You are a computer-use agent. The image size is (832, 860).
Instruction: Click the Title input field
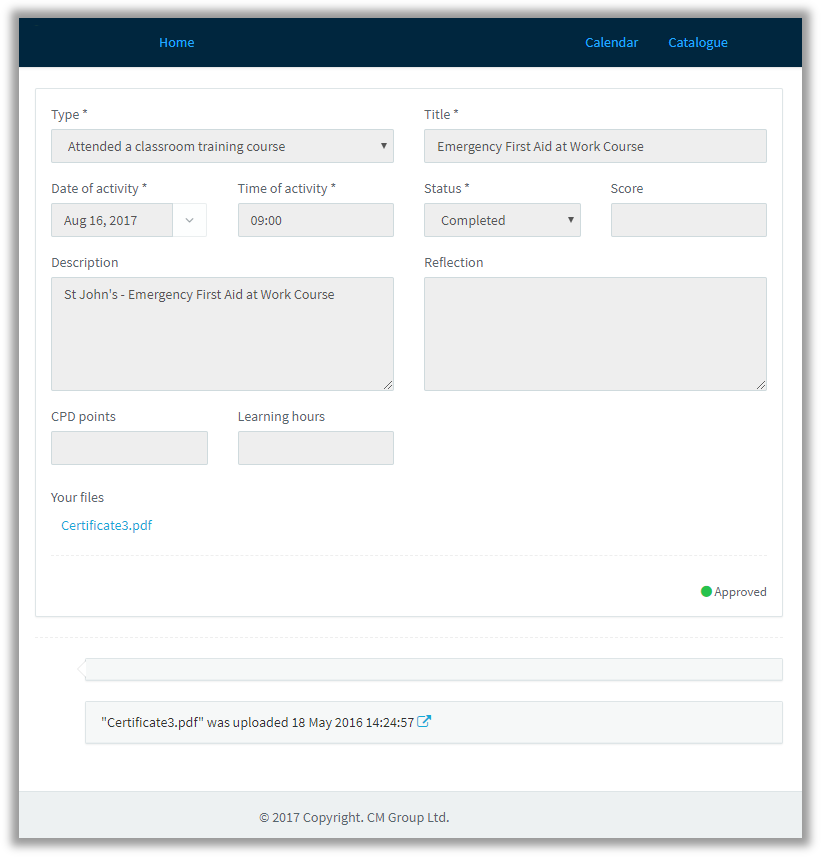point(595,146)
